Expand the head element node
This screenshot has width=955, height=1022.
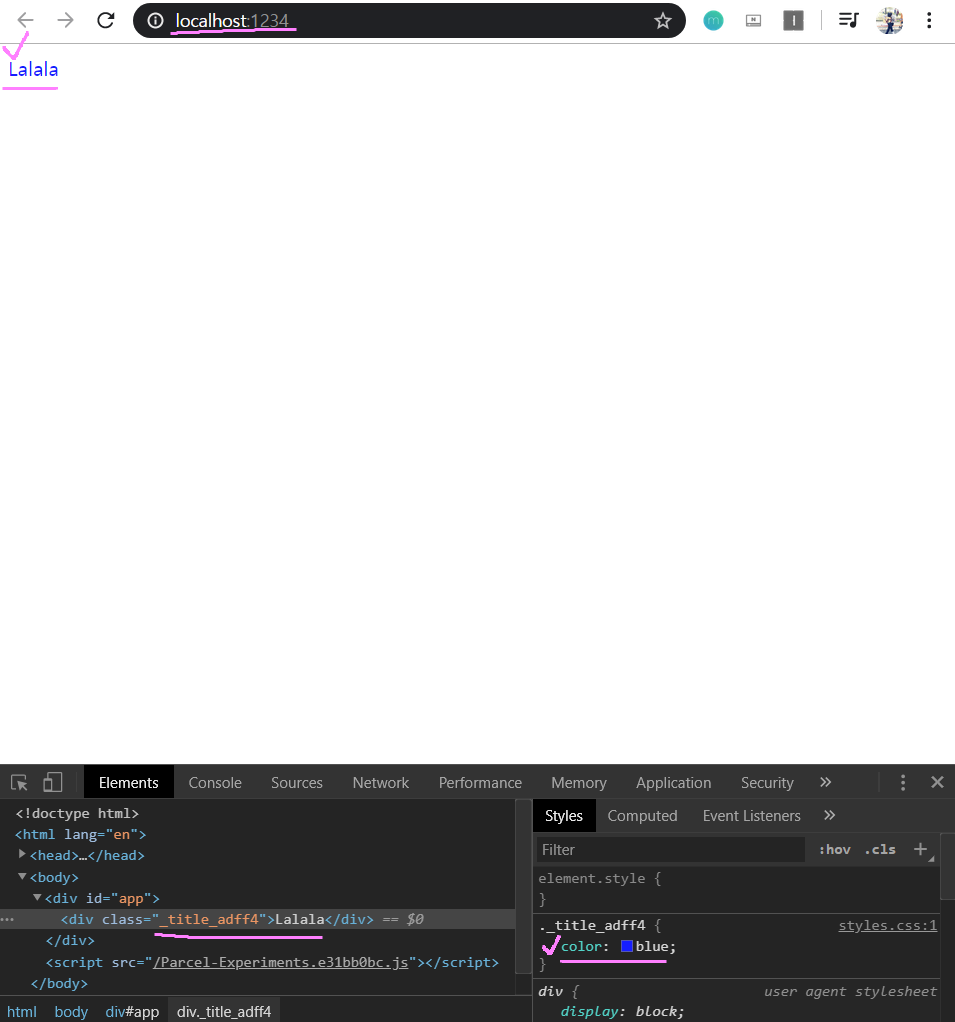tap(22, 854)
